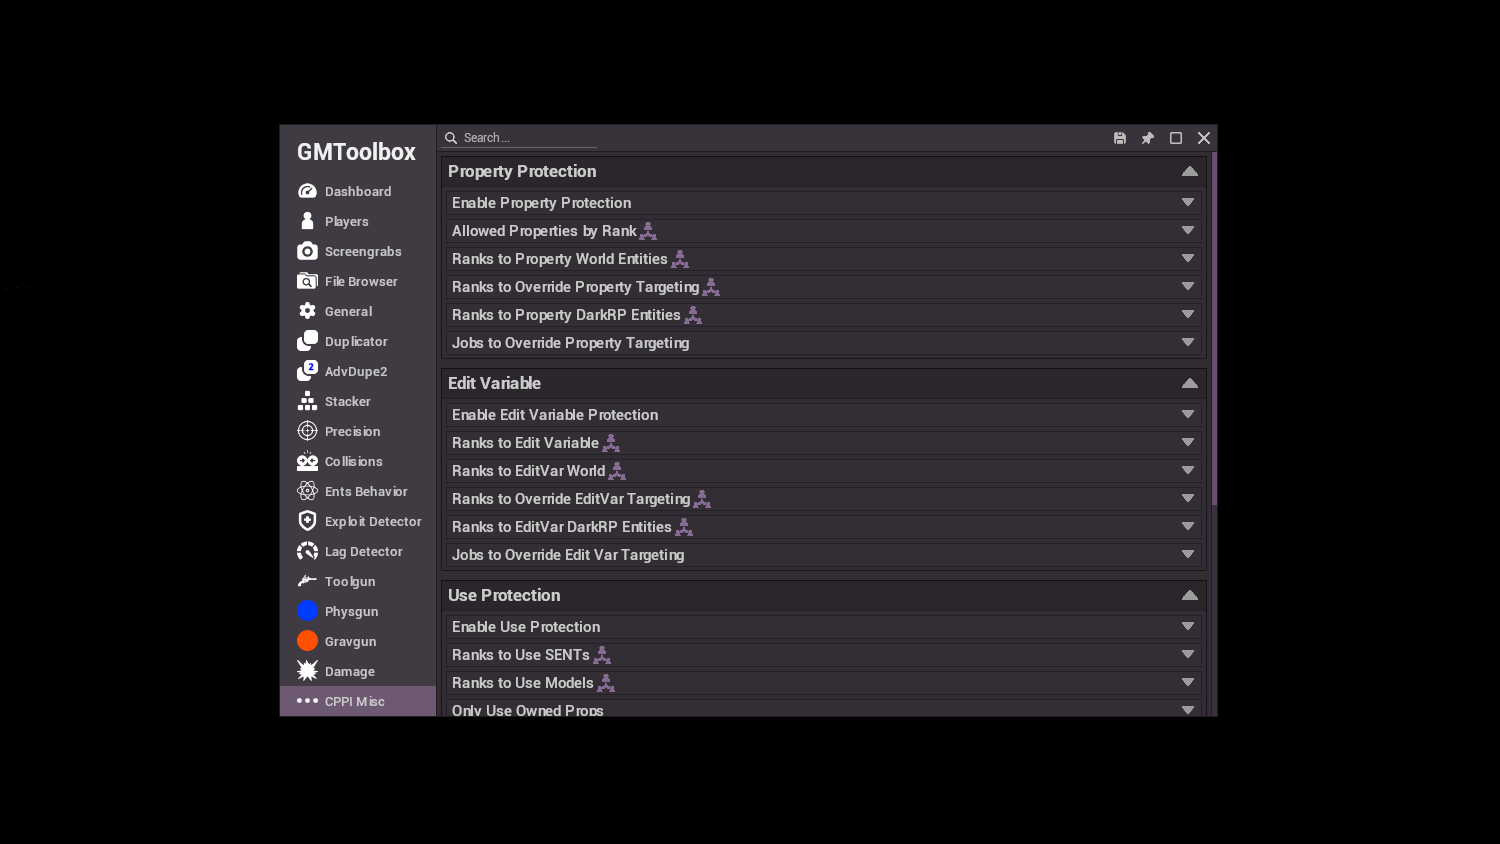Click the Stacker blocks icon
1500x844 pixels.
[x=307, y=401]
